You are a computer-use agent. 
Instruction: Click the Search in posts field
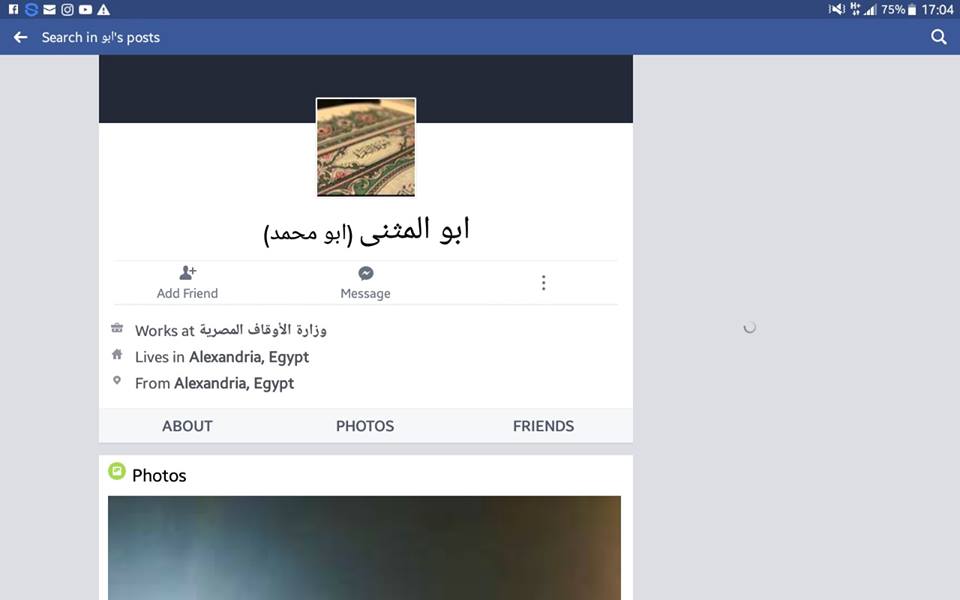coord(100,37)
